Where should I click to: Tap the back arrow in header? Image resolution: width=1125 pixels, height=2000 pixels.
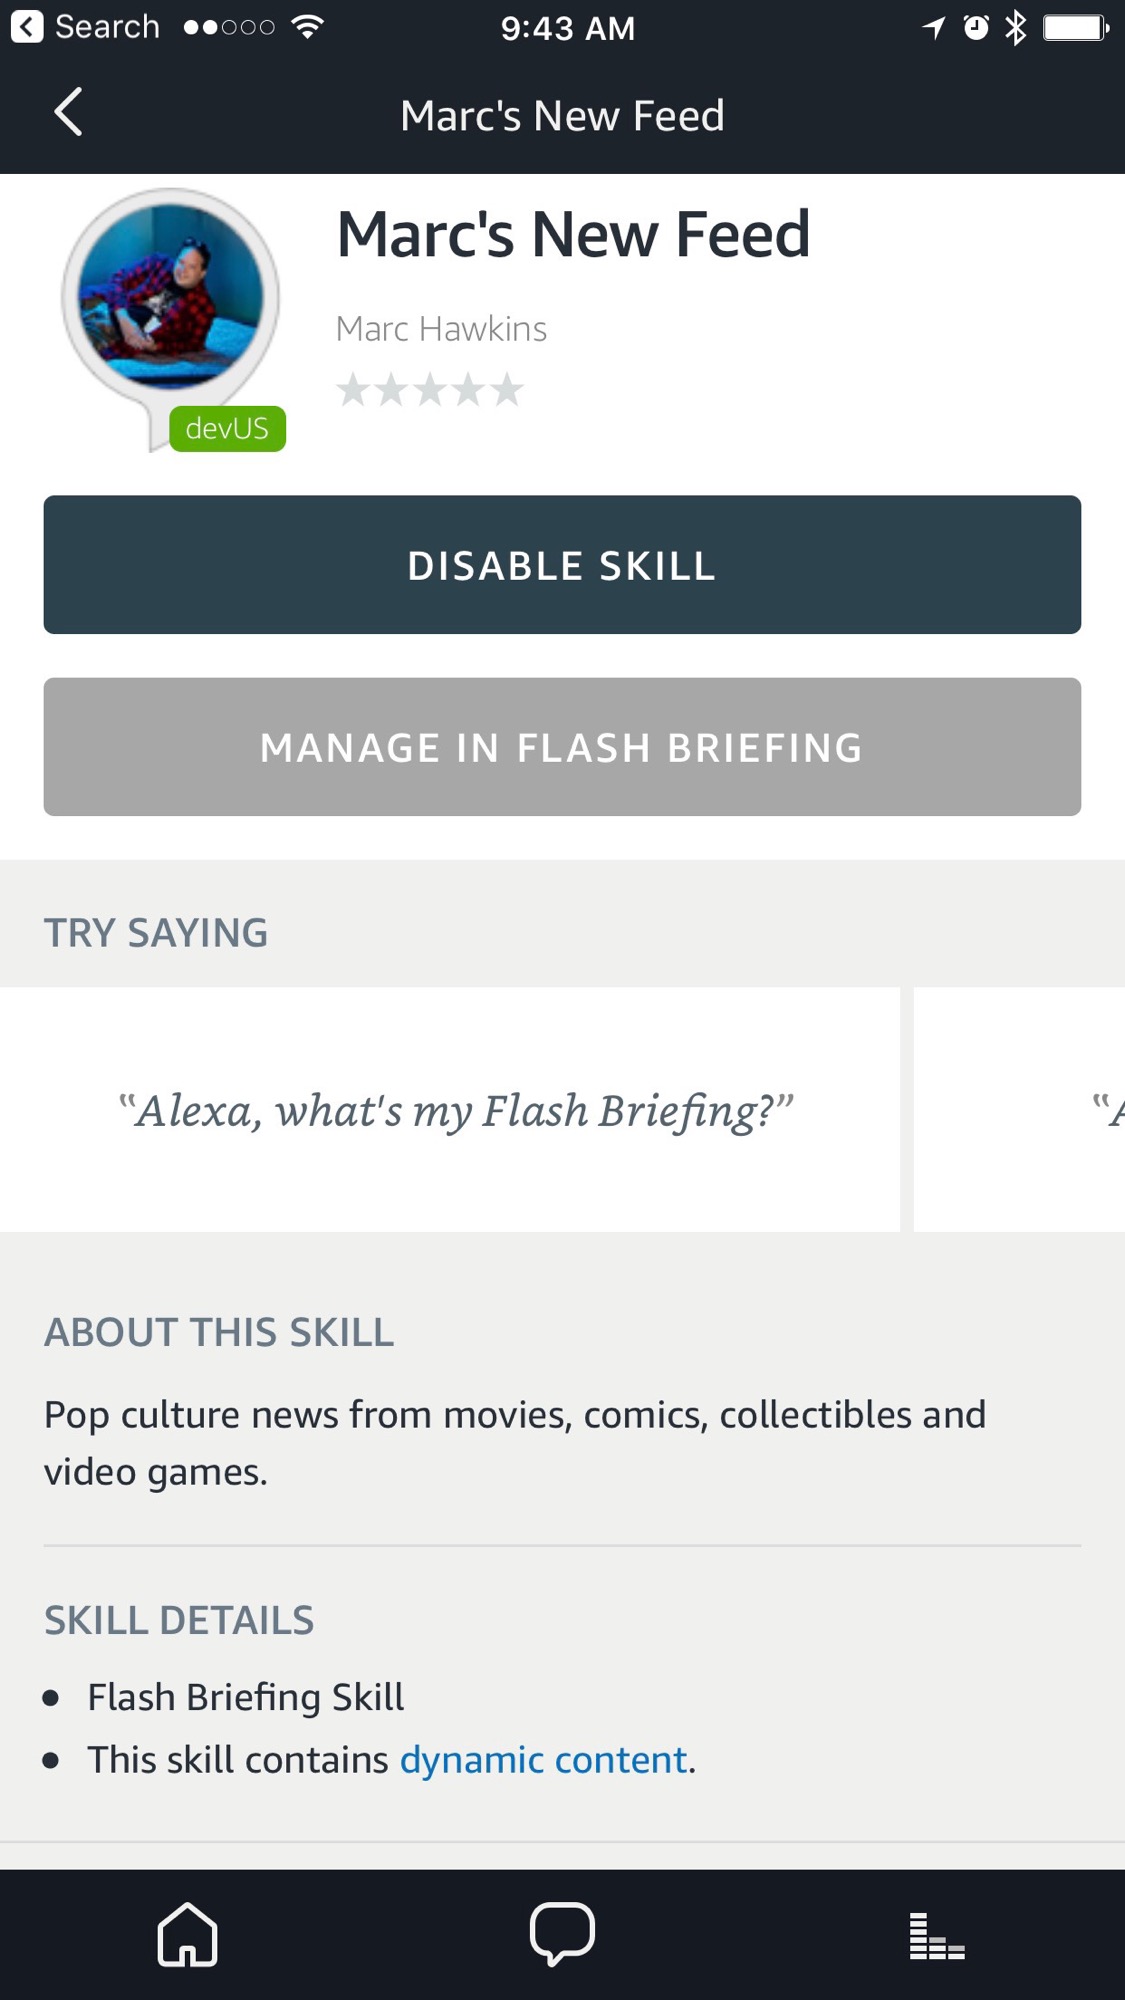pos(68,112)
